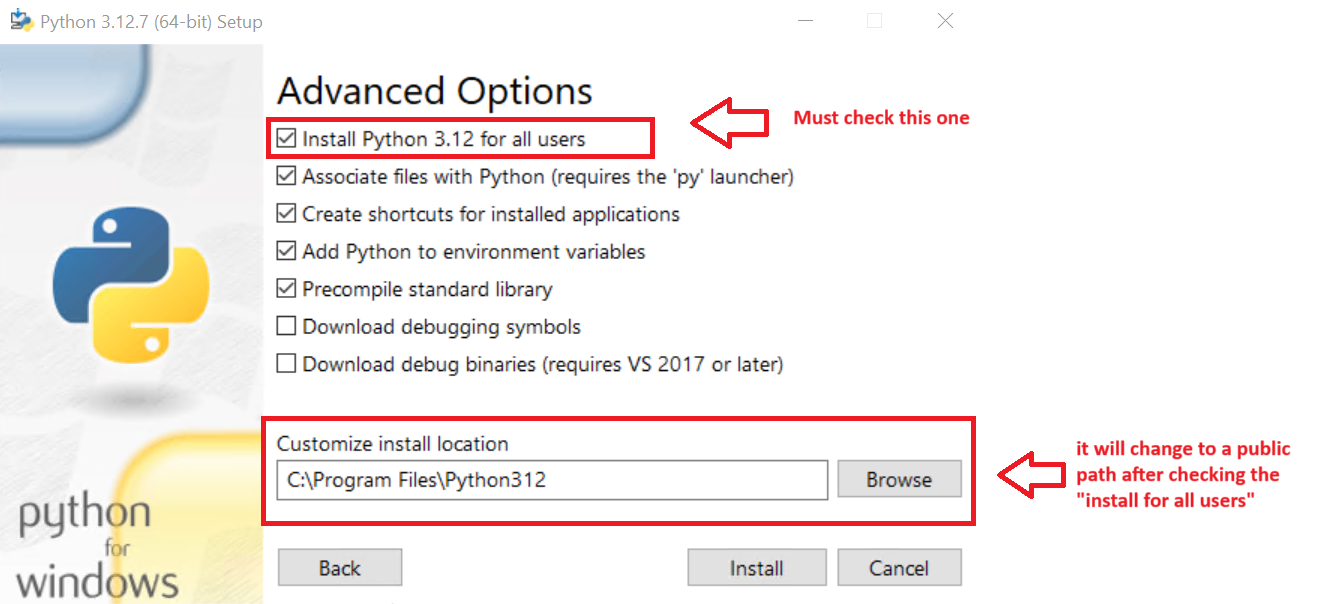
Task: Click the disabled maximize window button
Action: (874, 20)
